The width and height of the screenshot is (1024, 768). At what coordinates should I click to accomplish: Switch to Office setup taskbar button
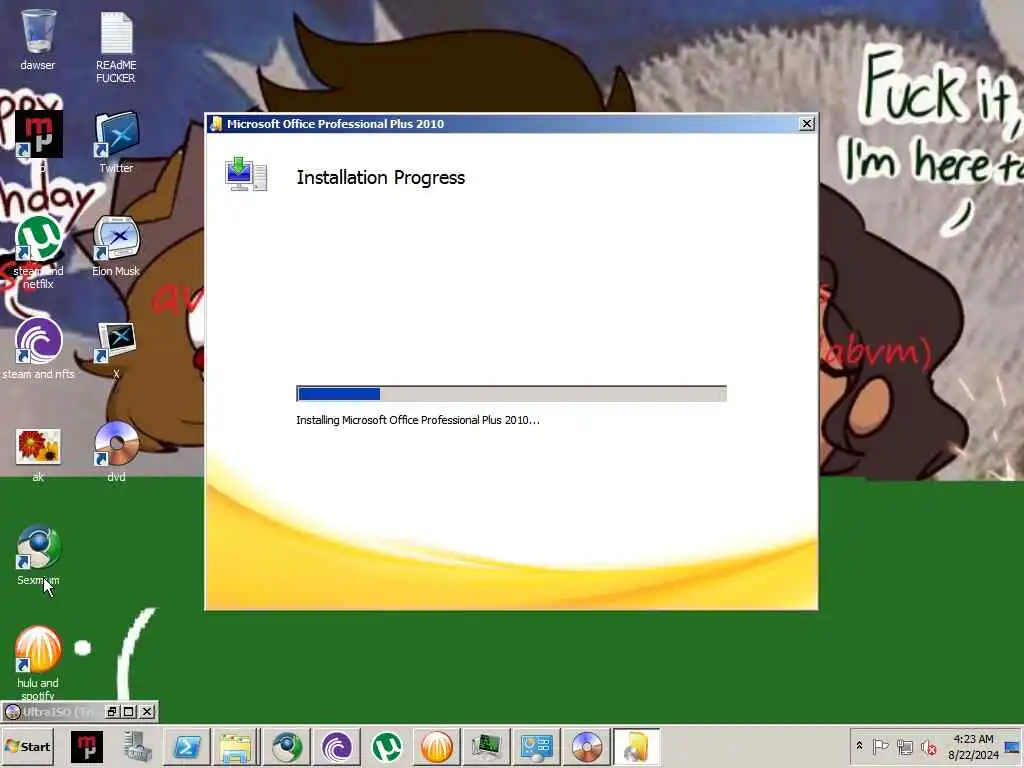636,746
